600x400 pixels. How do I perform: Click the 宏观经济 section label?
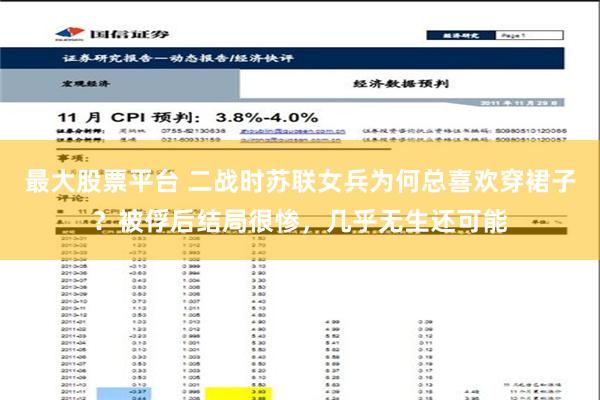pyautogui.click(x=86, y=83)
